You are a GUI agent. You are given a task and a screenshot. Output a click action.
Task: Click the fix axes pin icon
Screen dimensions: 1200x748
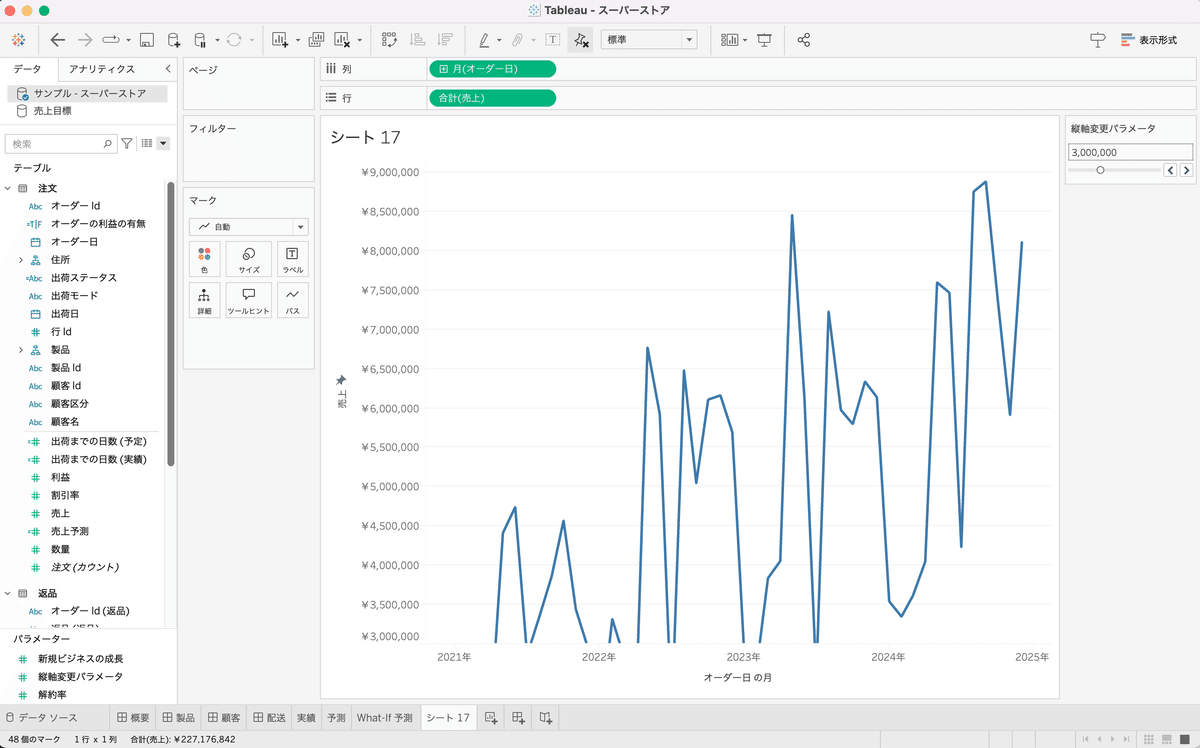580,40
